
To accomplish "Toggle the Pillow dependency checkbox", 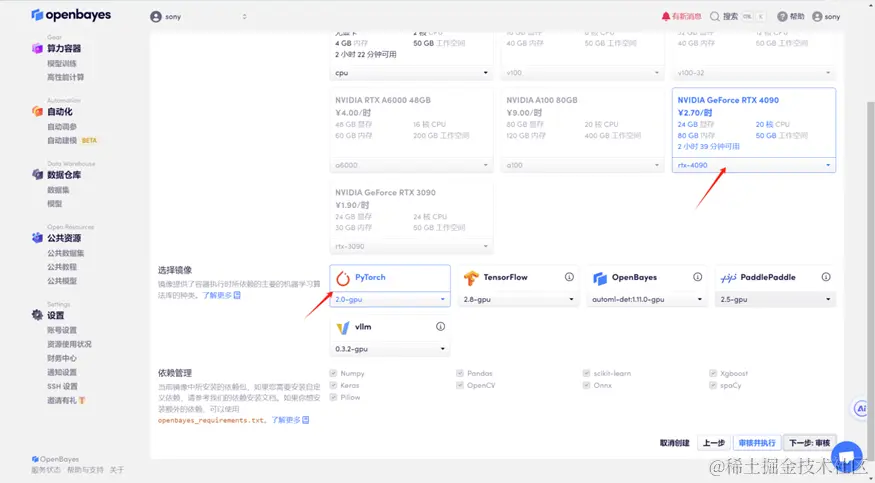I will (x=333, y=397).
